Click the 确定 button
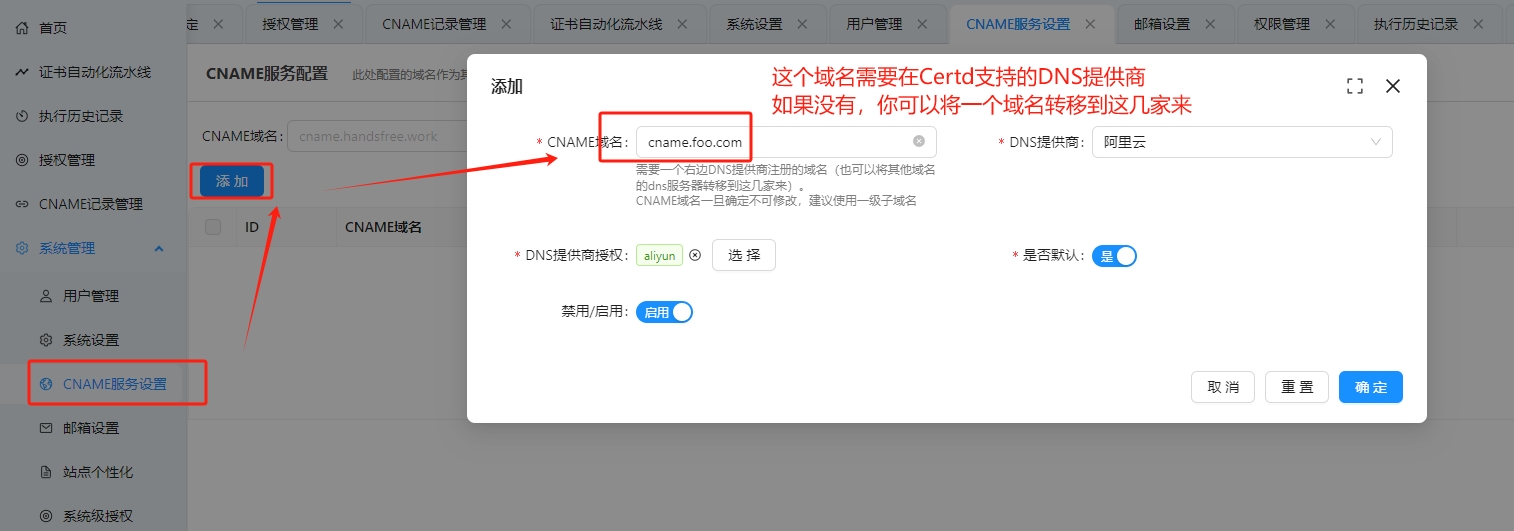The image size is (1514, 531). pyautogui.click(x=1370, y=387)
